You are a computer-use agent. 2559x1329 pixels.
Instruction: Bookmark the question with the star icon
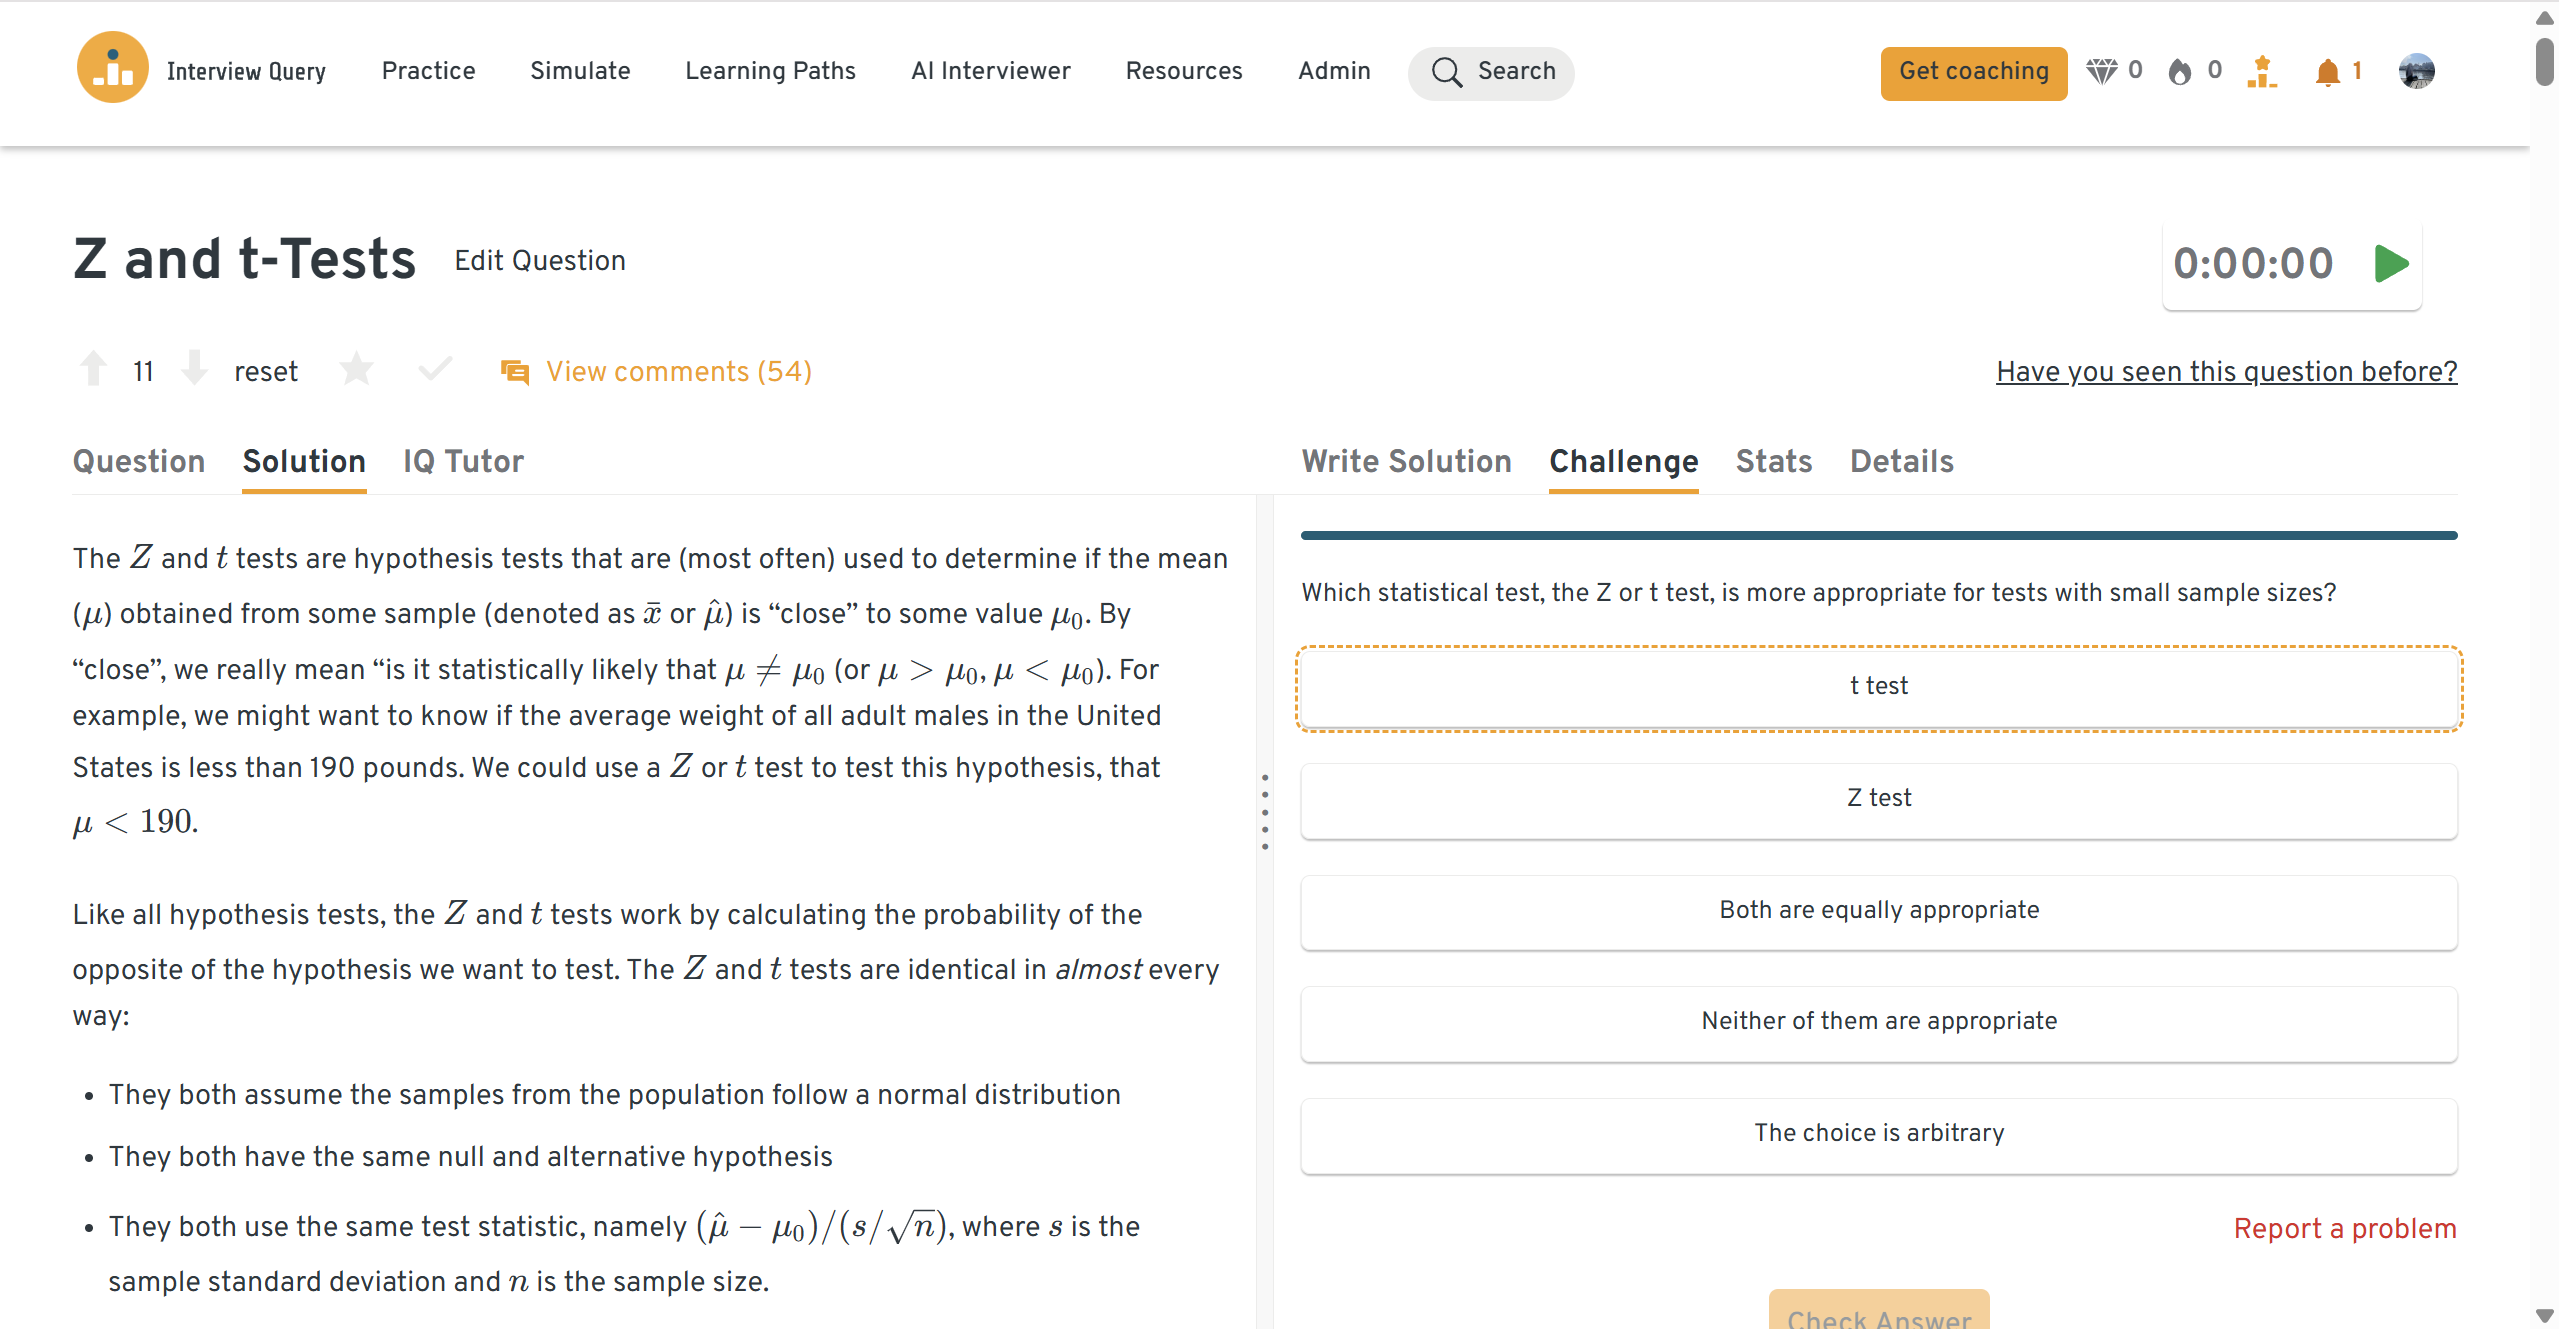pyautogui.click(x=356, y=370)
